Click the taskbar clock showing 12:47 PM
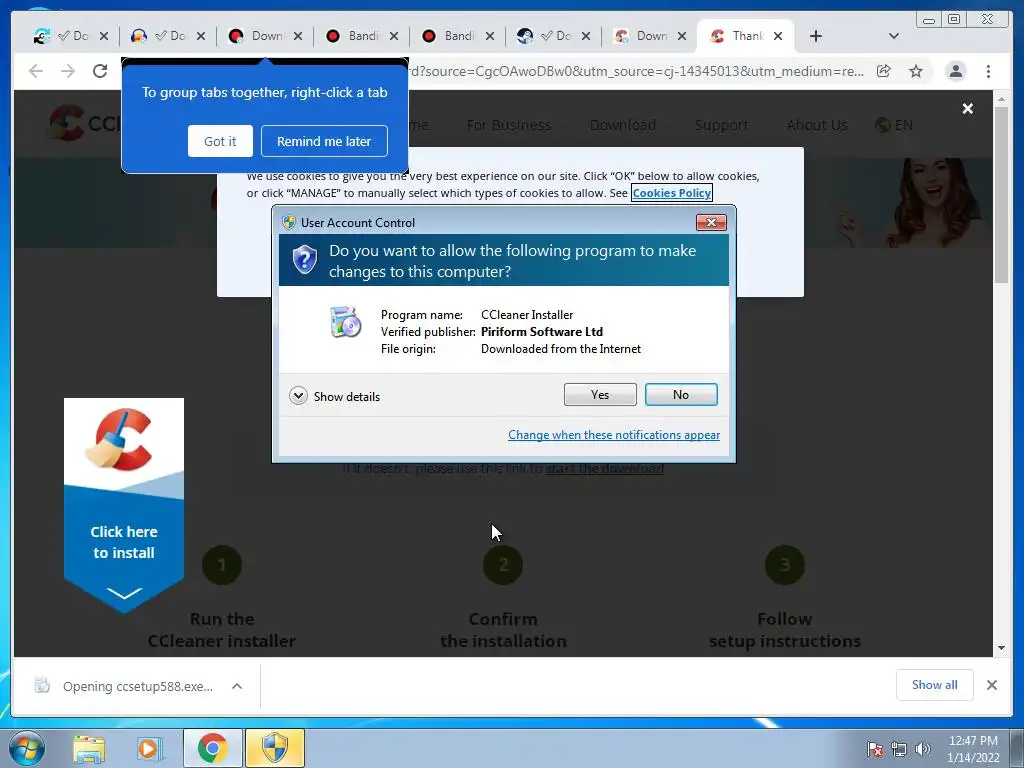The image size is (1024, 768). coord(973,748)
